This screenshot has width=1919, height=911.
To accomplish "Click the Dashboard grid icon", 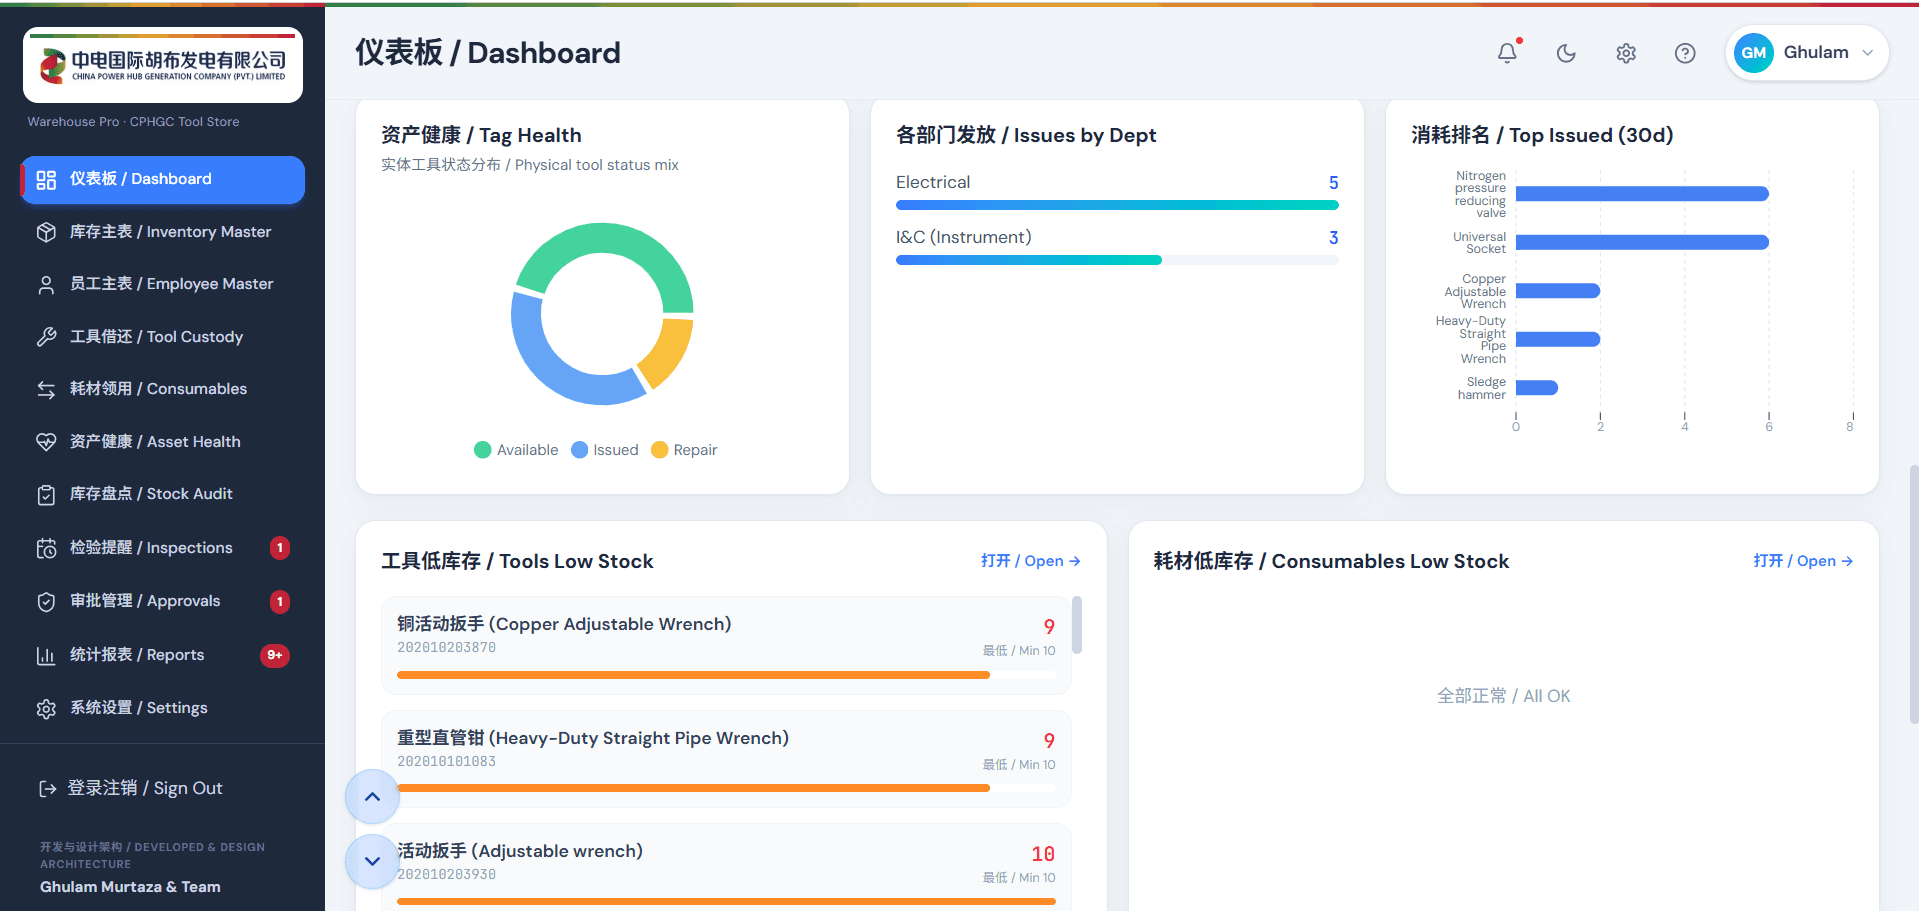I will [46, 180].
